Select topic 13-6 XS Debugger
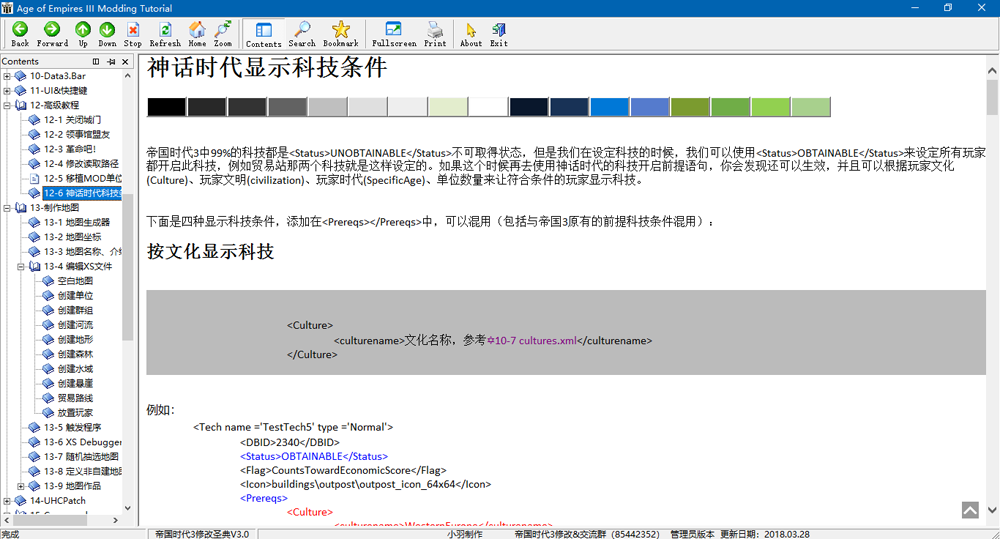Viewport: 1000px width, 539px height. pyautogui.click(x=82, y=442)
